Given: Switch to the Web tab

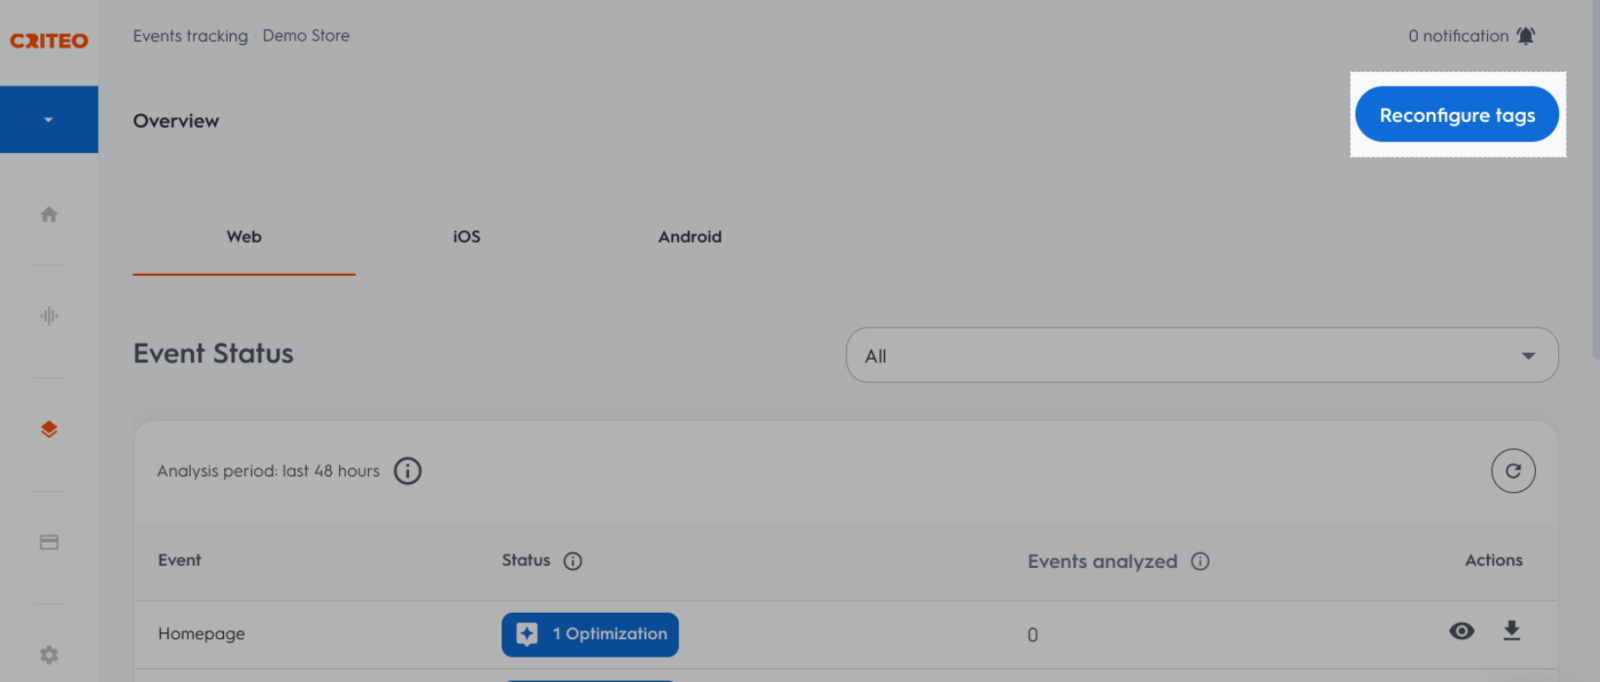Looking at the screenshot, I should (244, 237).
